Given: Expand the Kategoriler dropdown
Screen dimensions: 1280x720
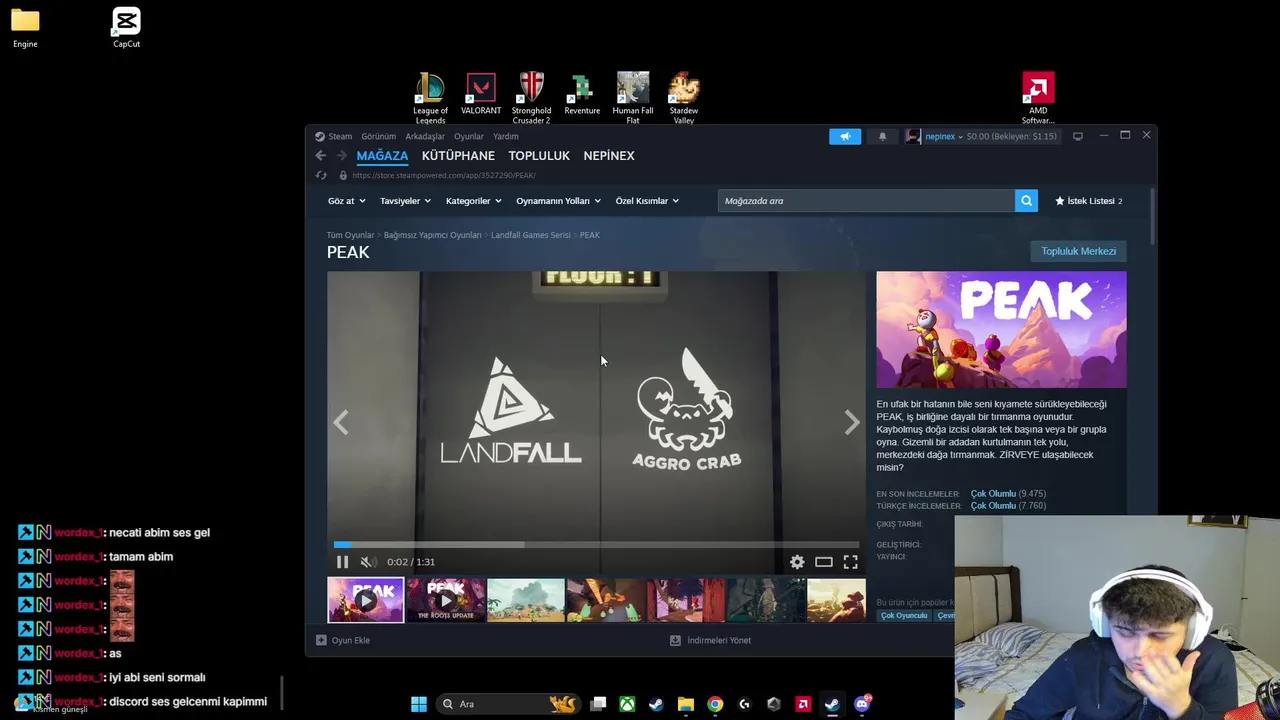Looking at the screenshot, I should tap(473, 201).
